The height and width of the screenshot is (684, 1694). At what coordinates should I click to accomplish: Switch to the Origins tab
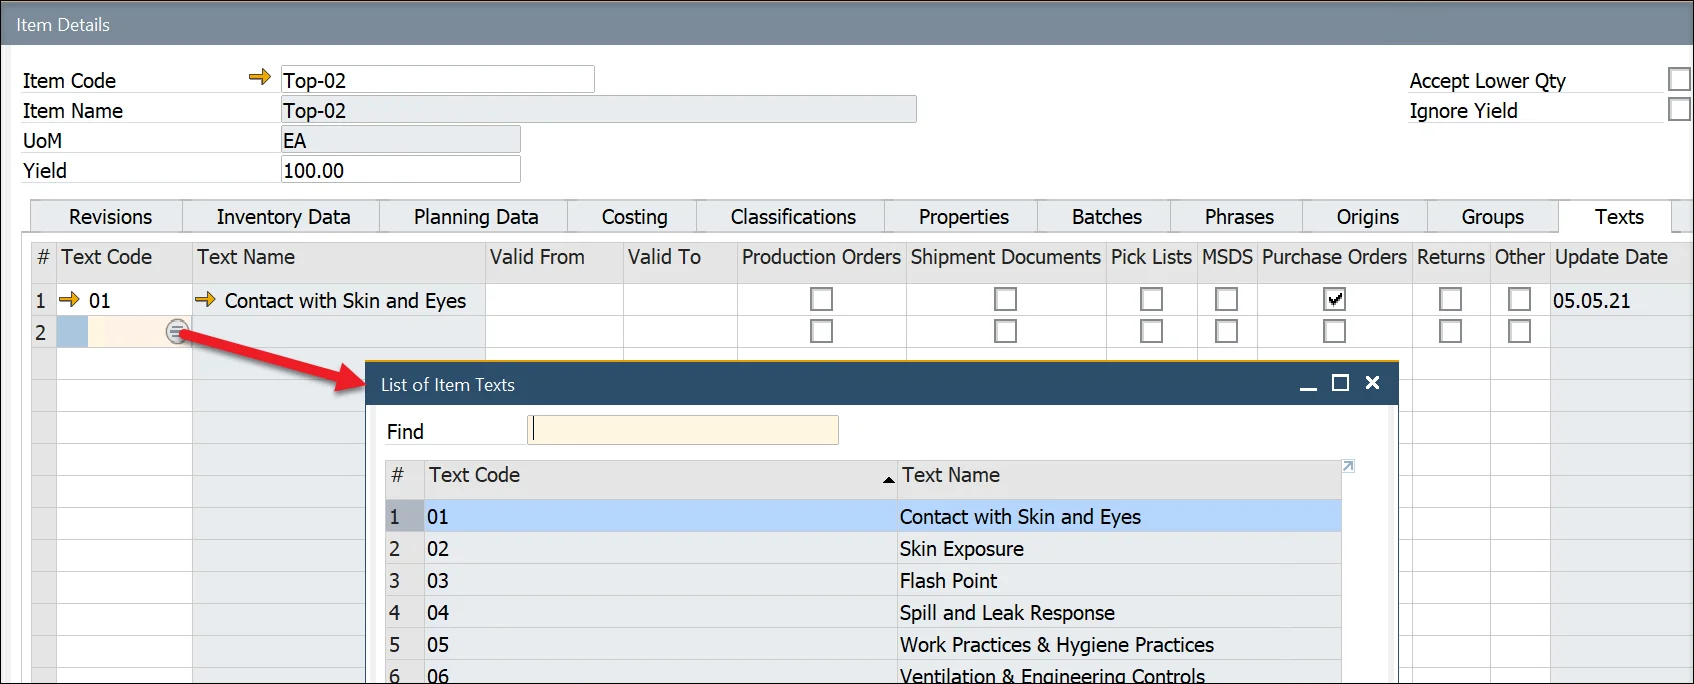(x=1366, y=217)
